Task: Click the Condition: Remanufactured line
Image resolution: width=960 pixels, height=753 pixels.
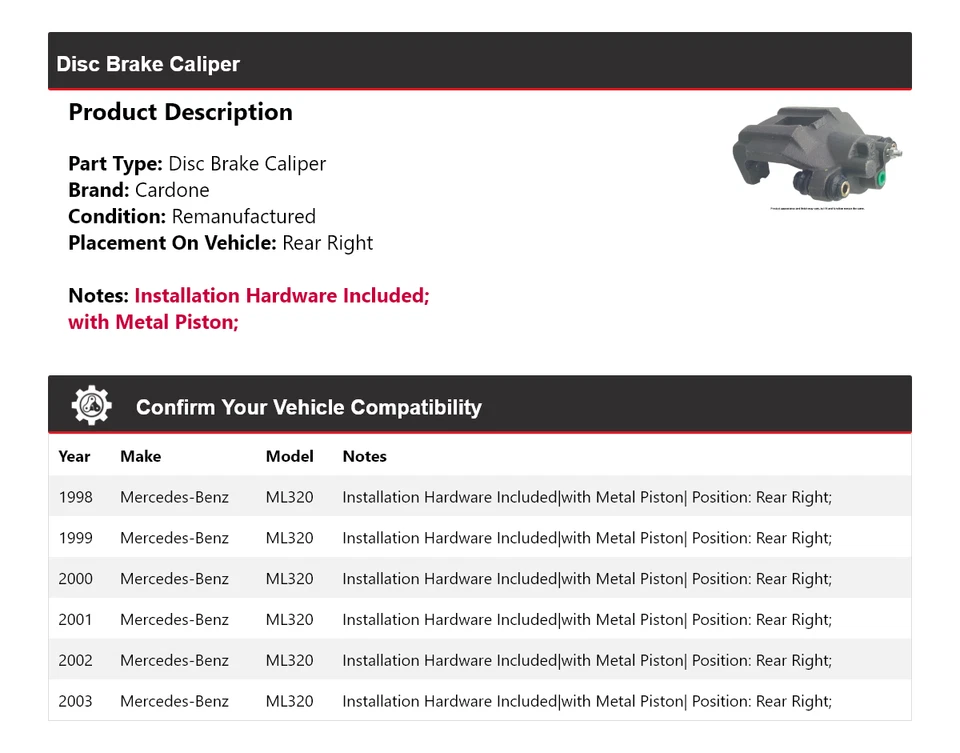Action: click(x=192, y=216)
